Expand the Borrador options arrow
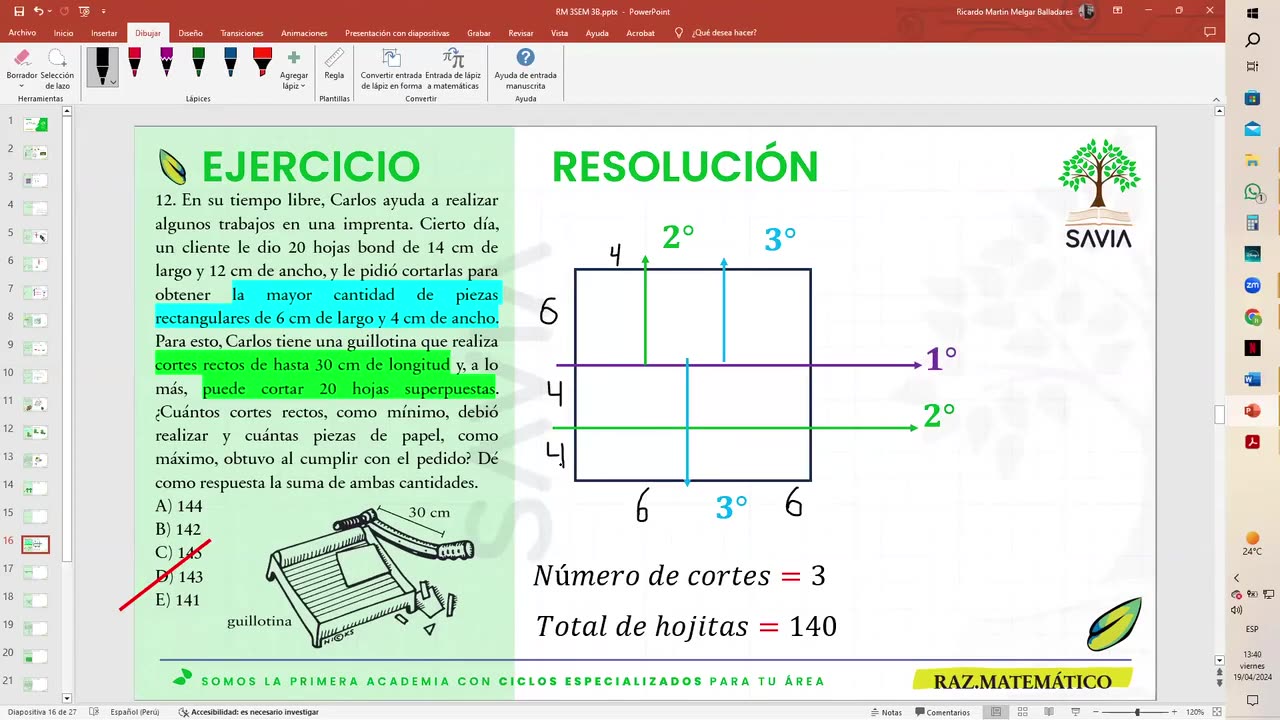The image size is (1280, 720). pyautogui.click(x=22, y=86)
